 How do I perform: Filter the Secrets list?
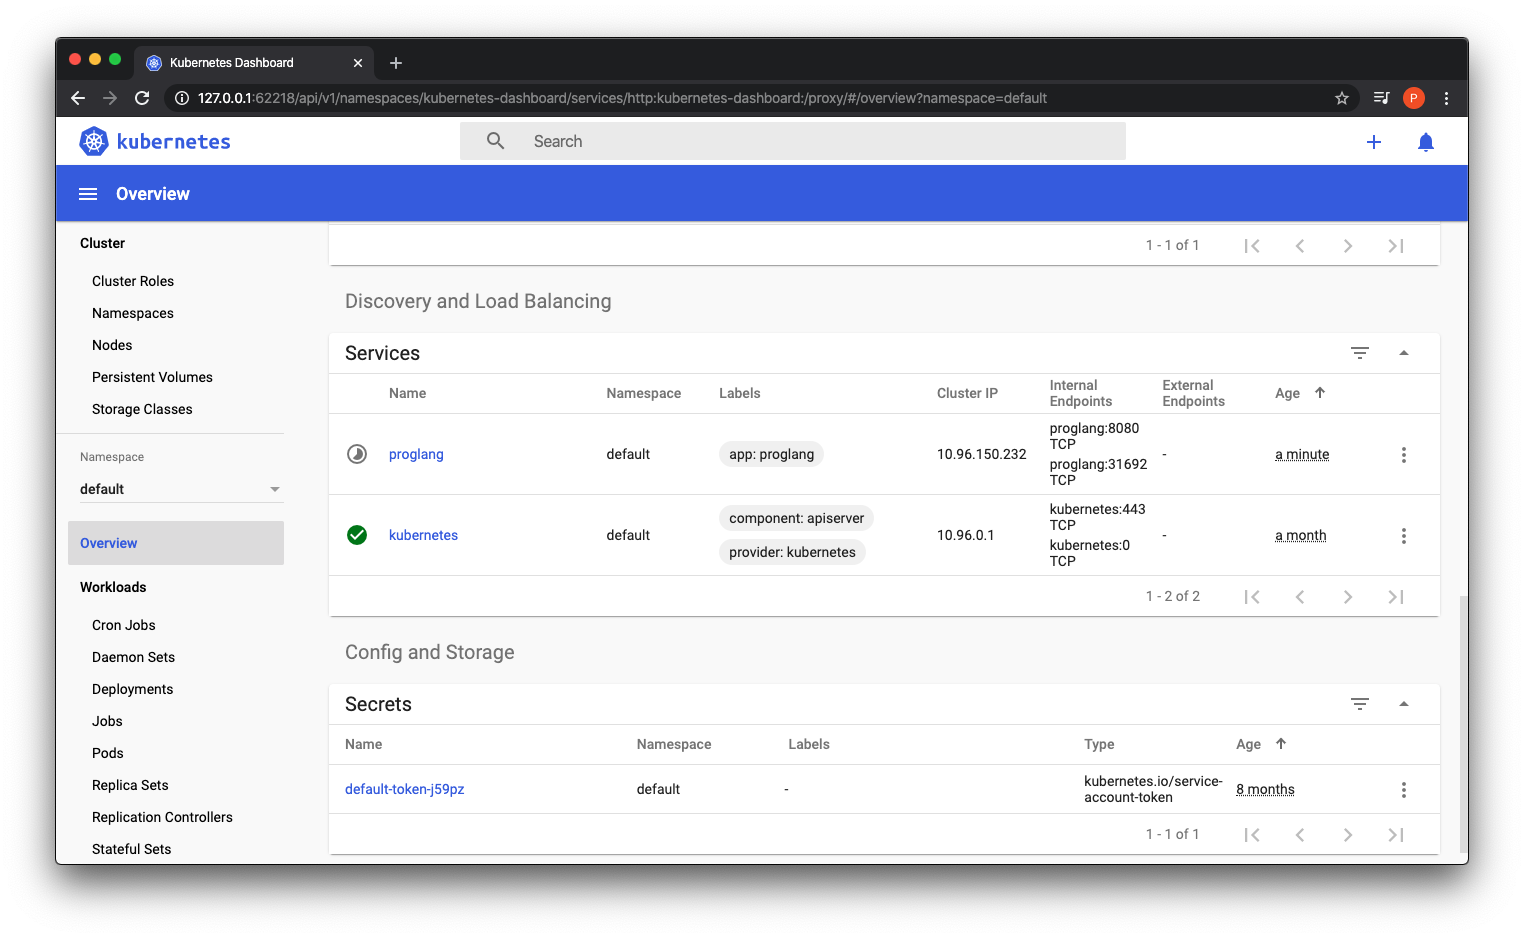[1360, 704]
